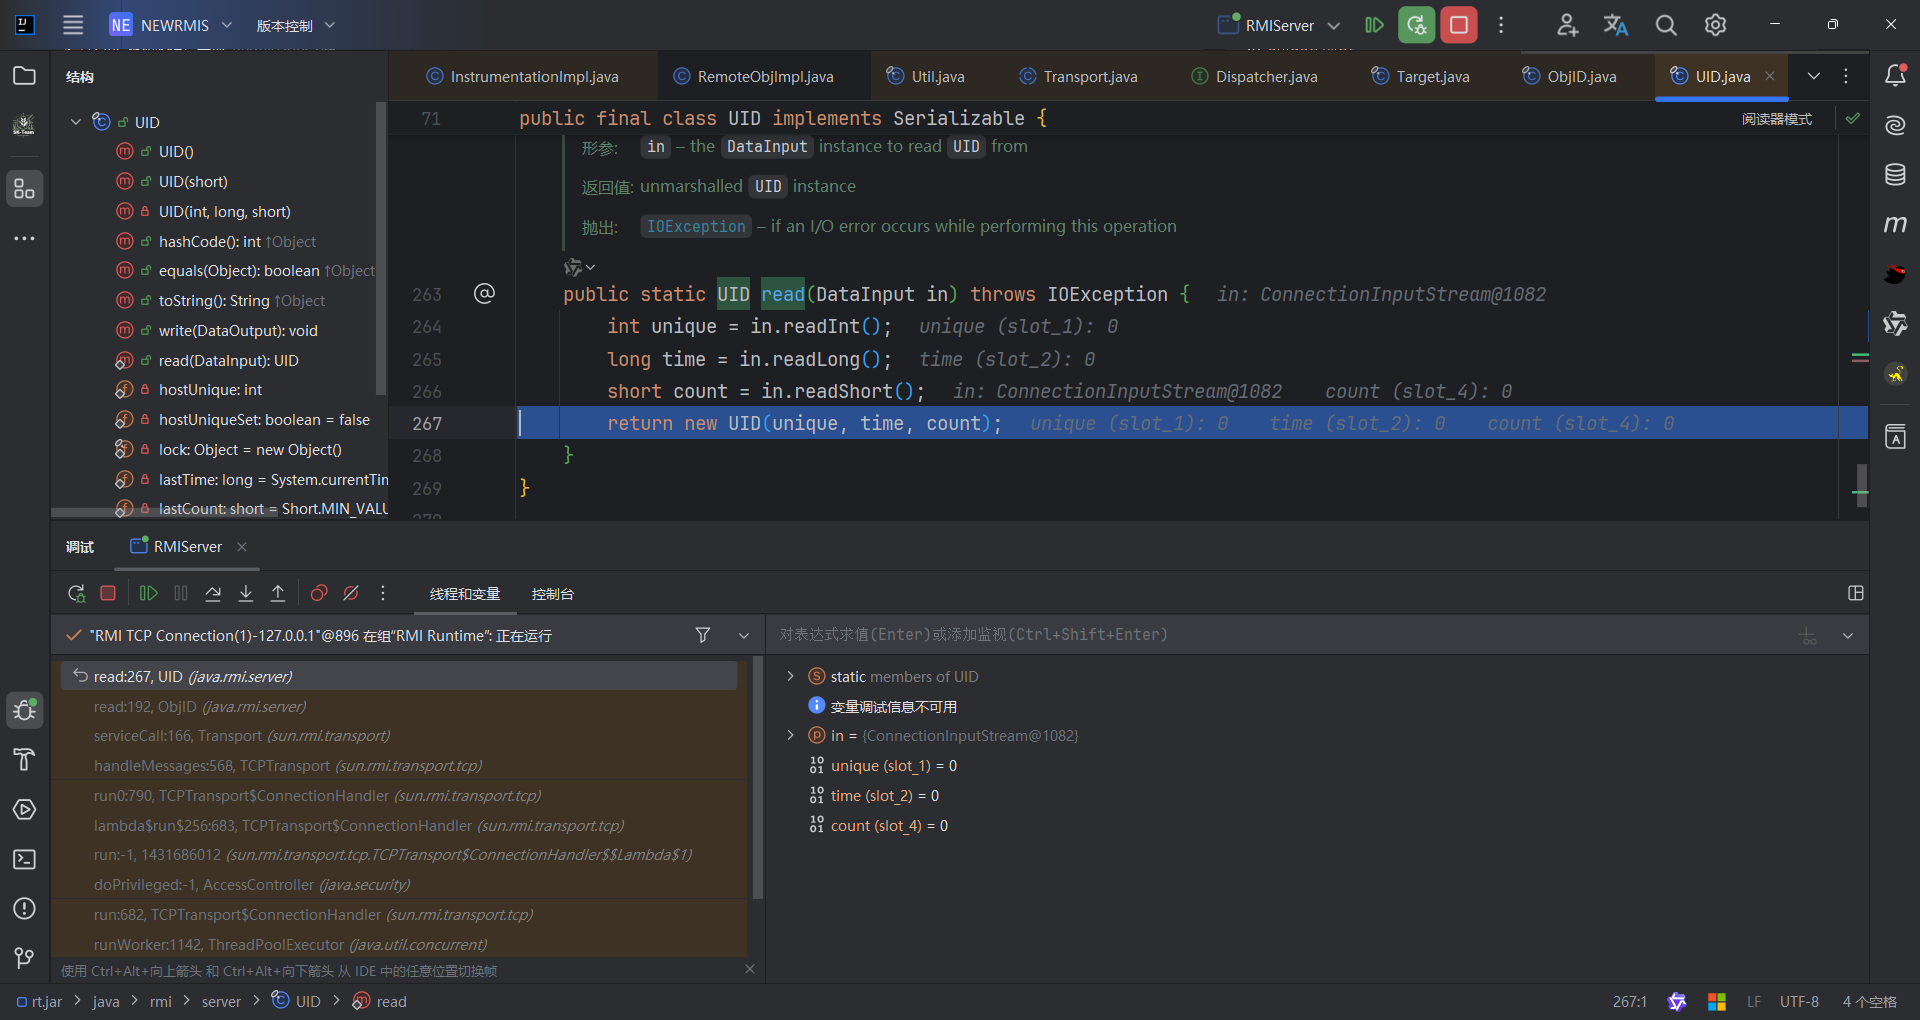The width and height of the screenshot is (1920, 1020).
Task: Change file encoding UTF-8
Action: 1799,1001
